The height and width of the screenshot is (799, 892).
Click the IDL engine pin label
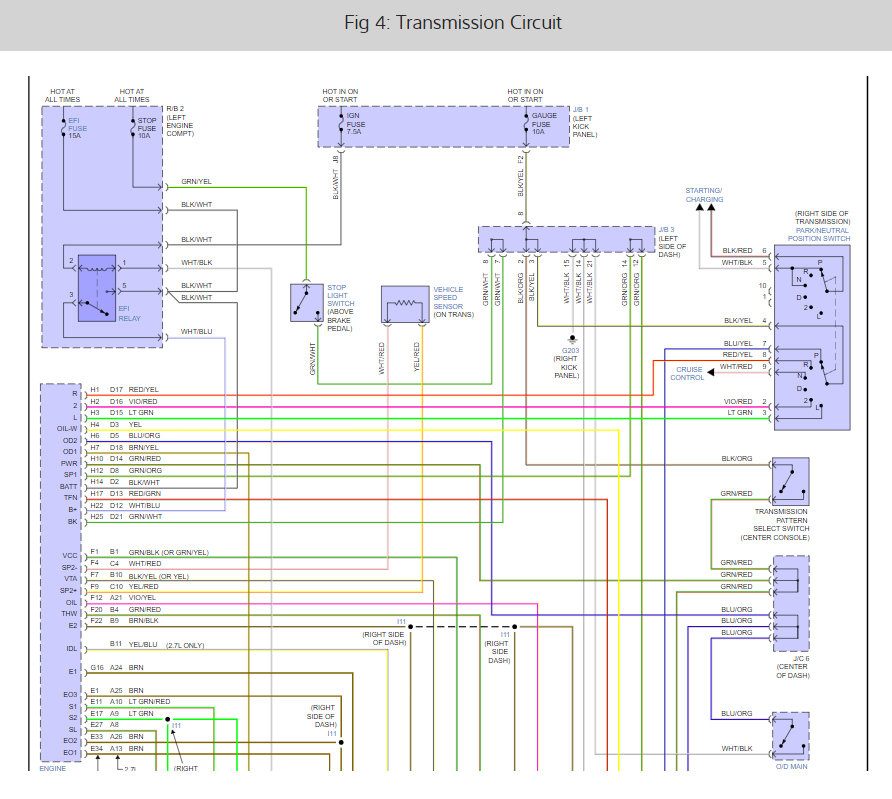point(72,648)
